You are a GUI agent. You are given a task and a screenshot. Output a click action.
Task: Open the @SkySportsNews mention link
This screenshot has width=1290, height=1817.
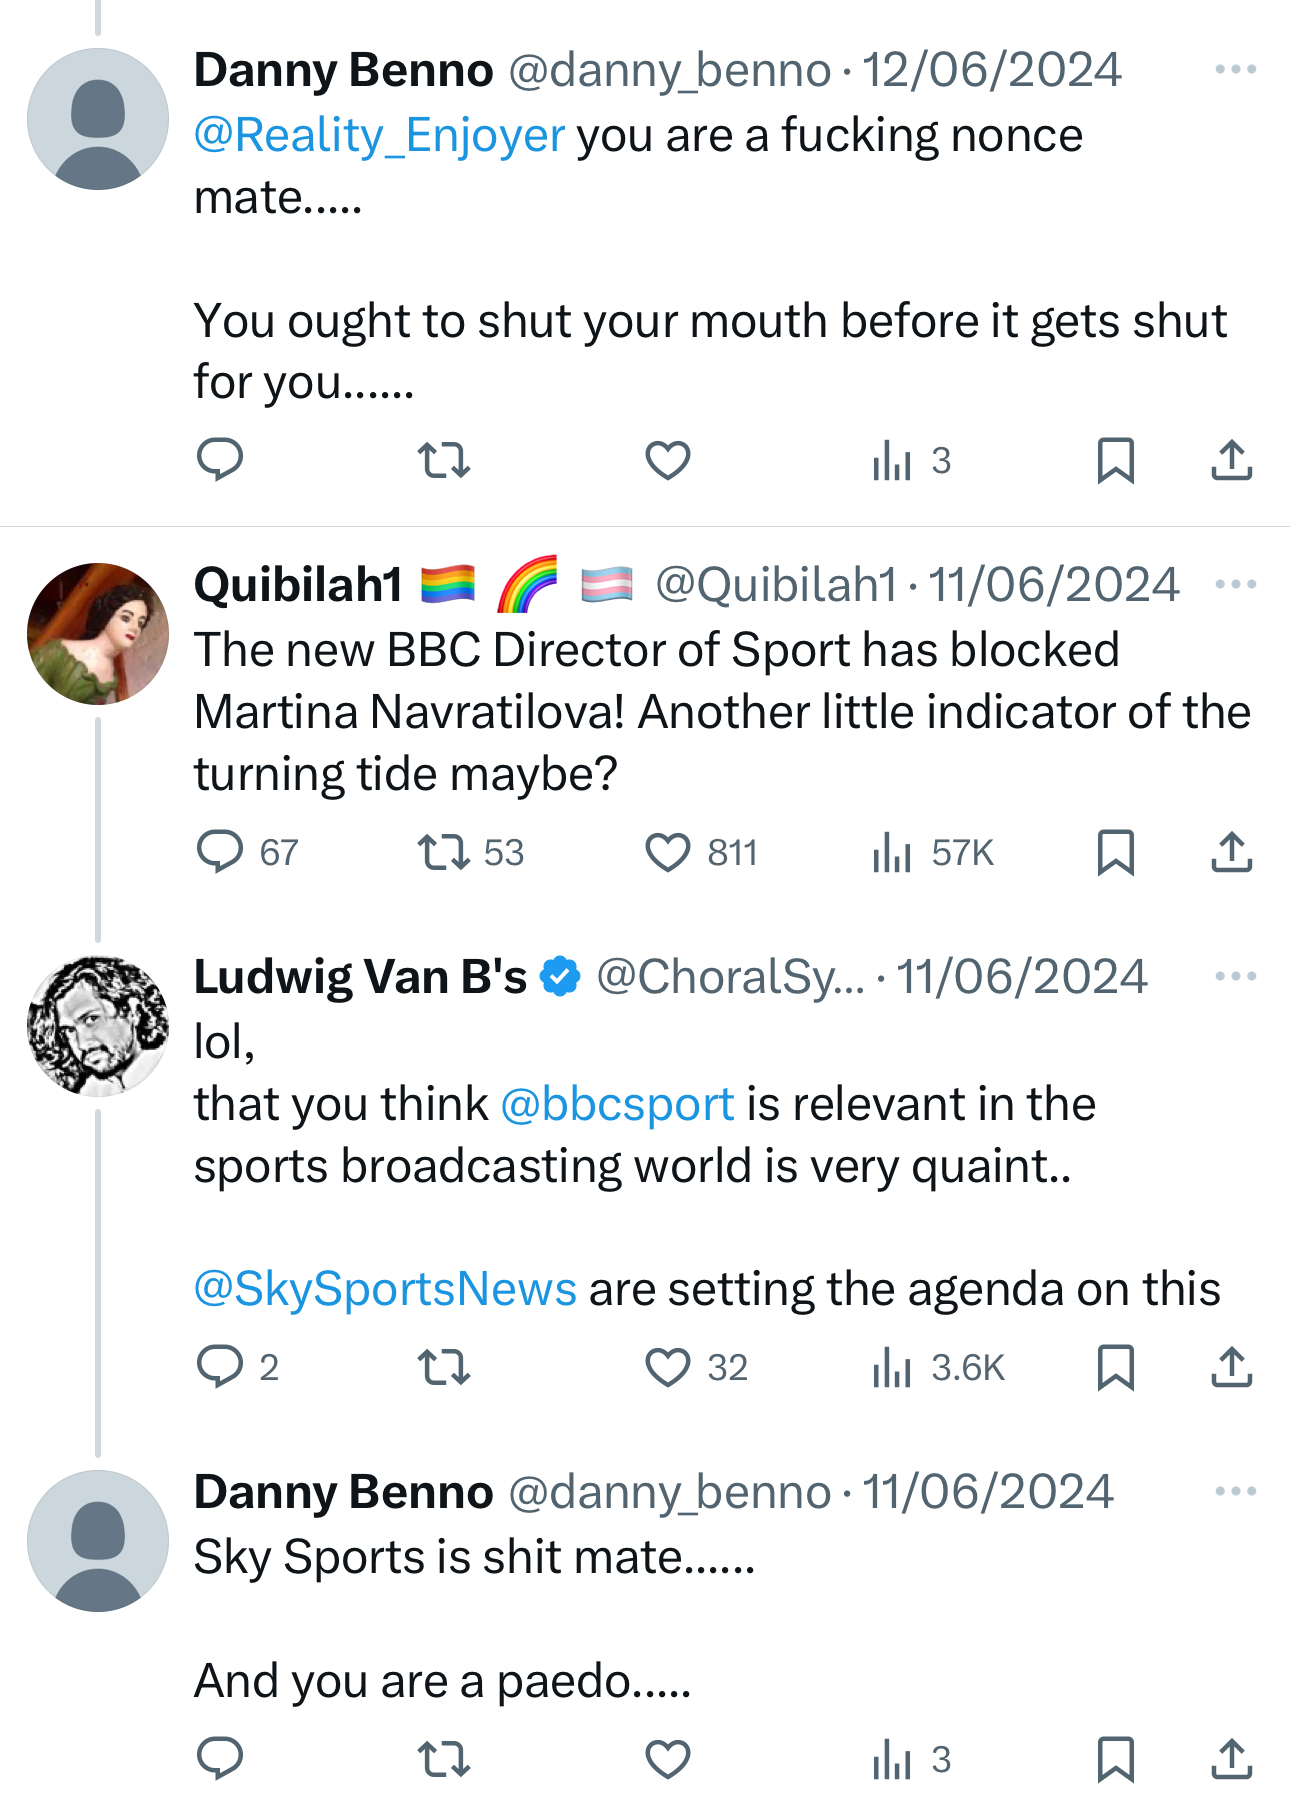385,1289
